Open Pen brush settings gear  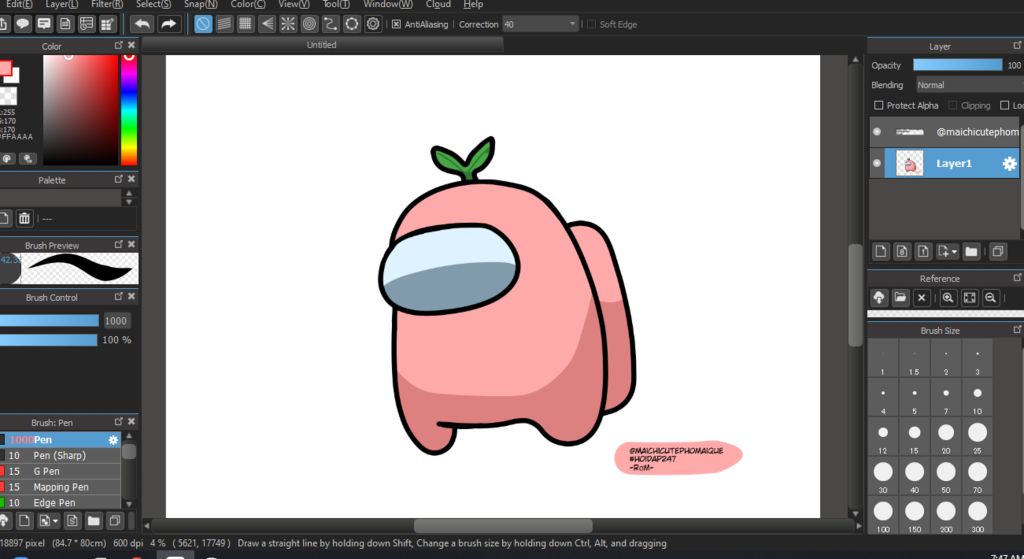coord(113,439)
